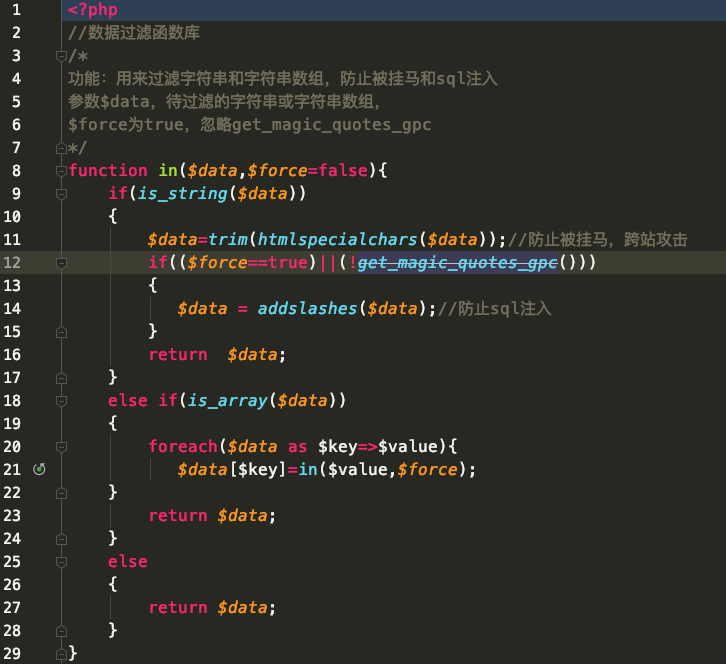
Task: Click the 'return' keyword on line 27
Action: click(x=178, y=608)
